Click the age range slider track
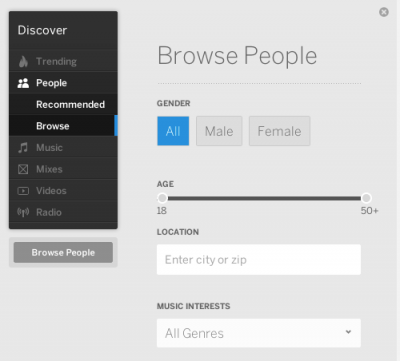400x361 pixels. coord(264,198)
